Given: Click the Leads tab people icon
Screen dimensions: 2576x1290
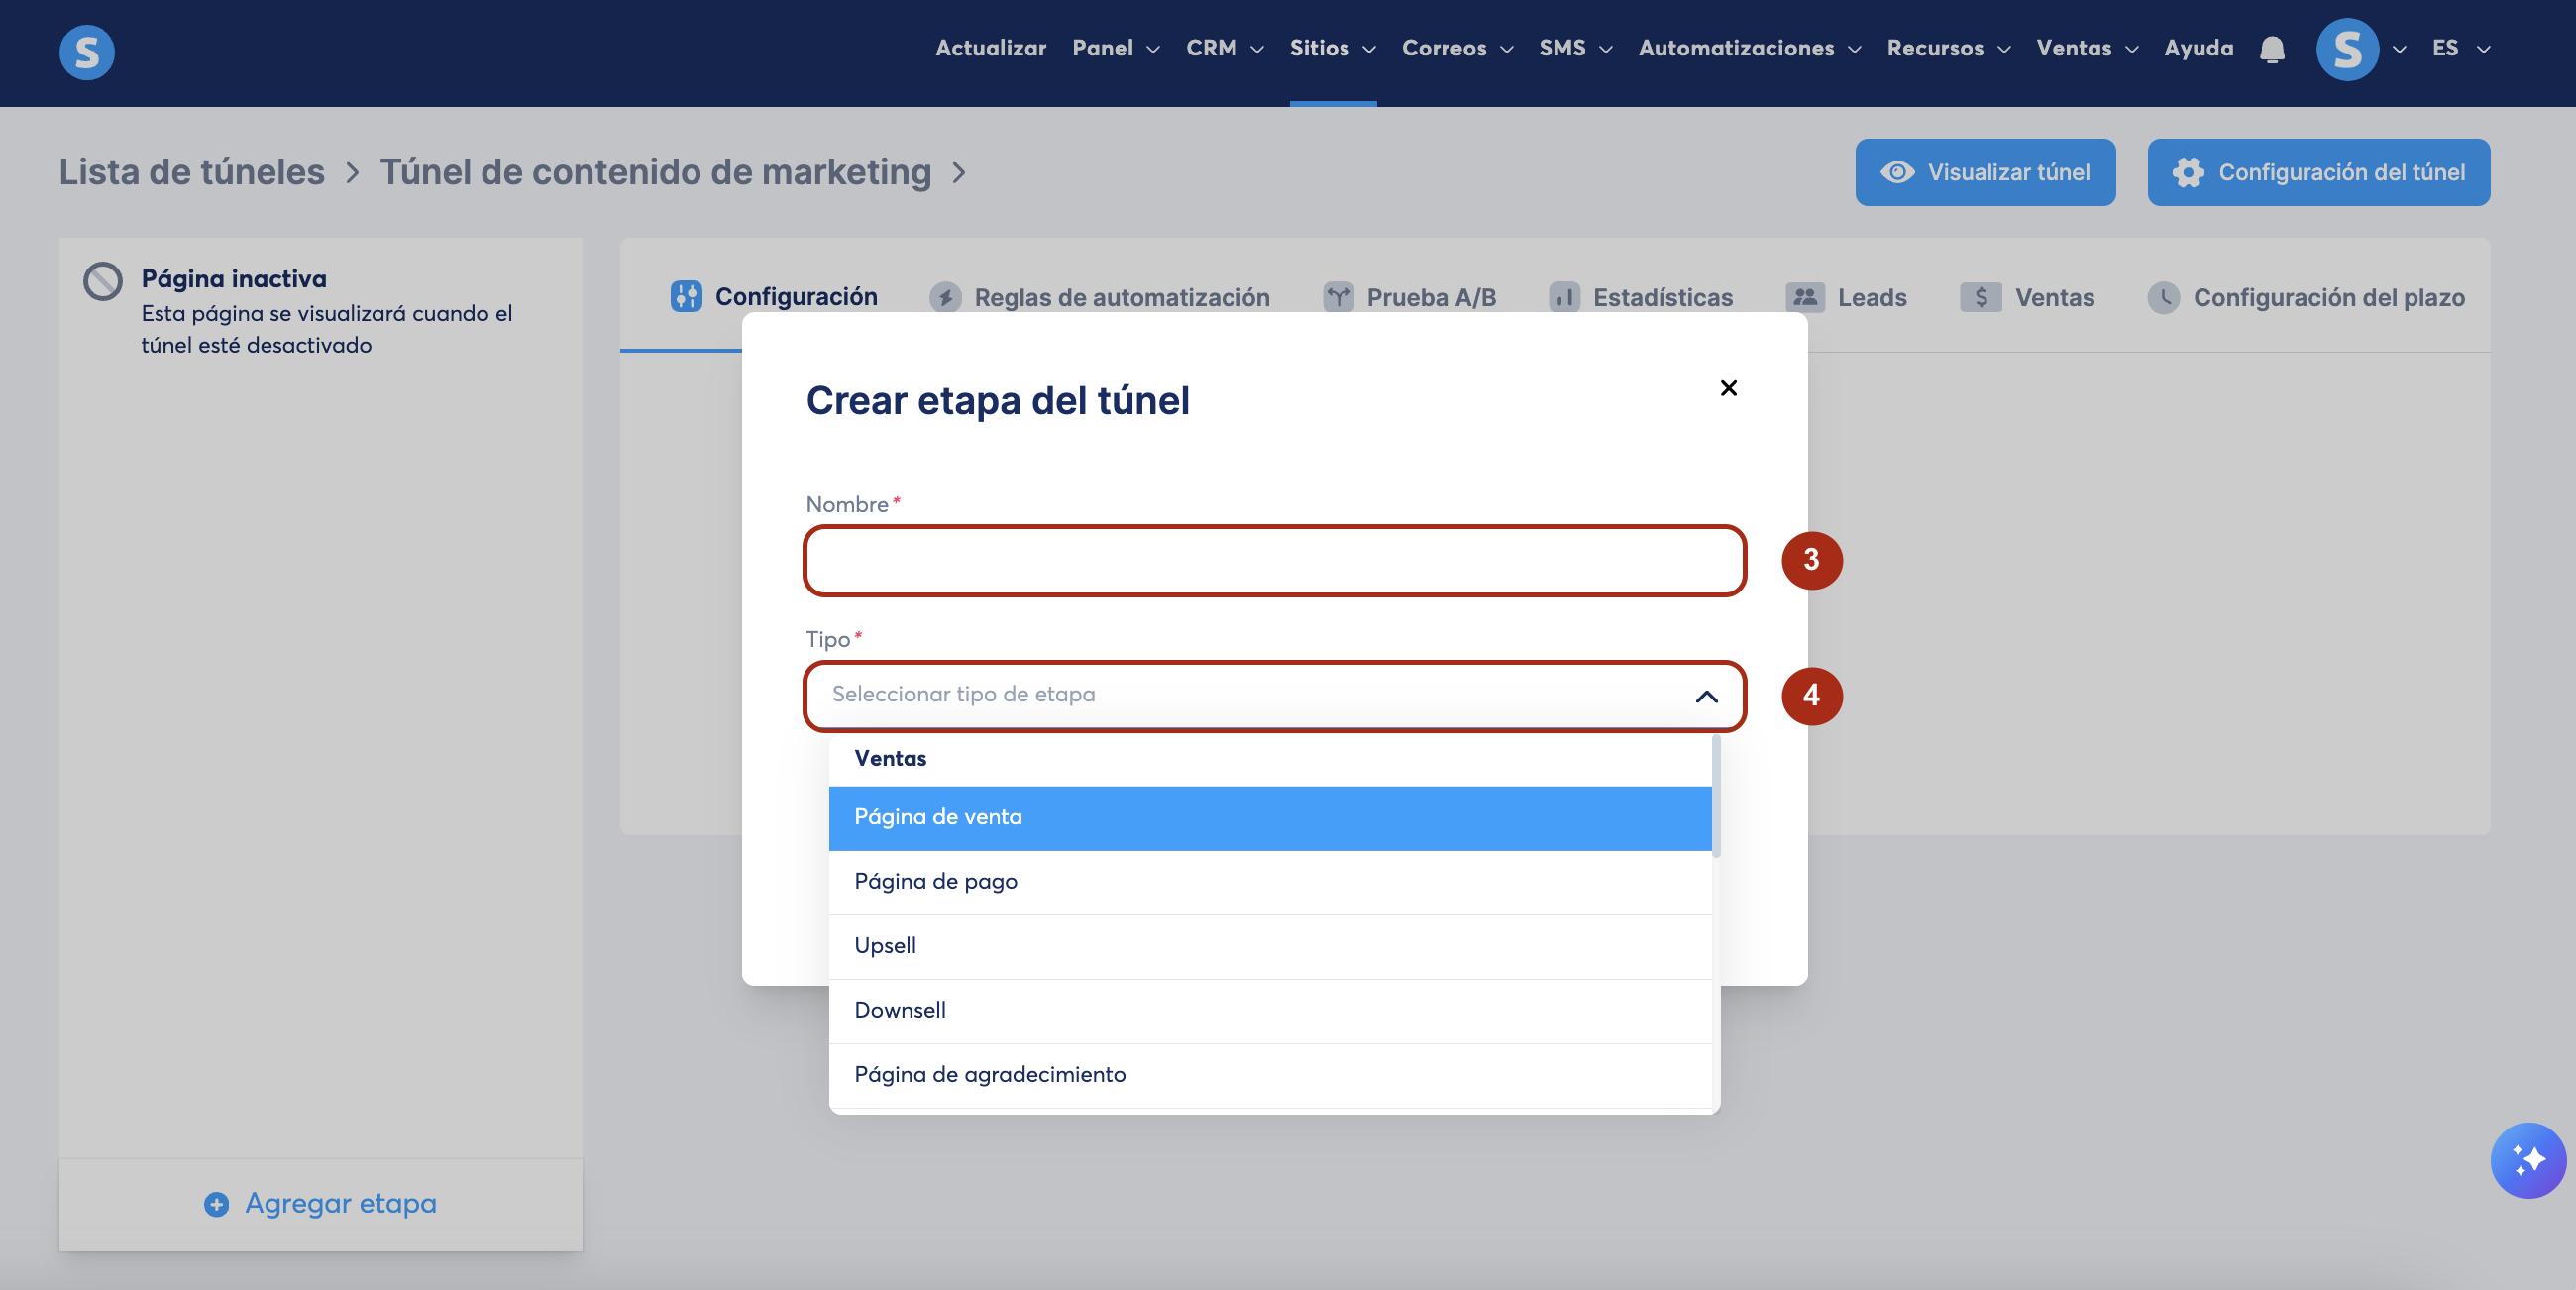Looking at the screenshot, I should tap(1804, 297).
